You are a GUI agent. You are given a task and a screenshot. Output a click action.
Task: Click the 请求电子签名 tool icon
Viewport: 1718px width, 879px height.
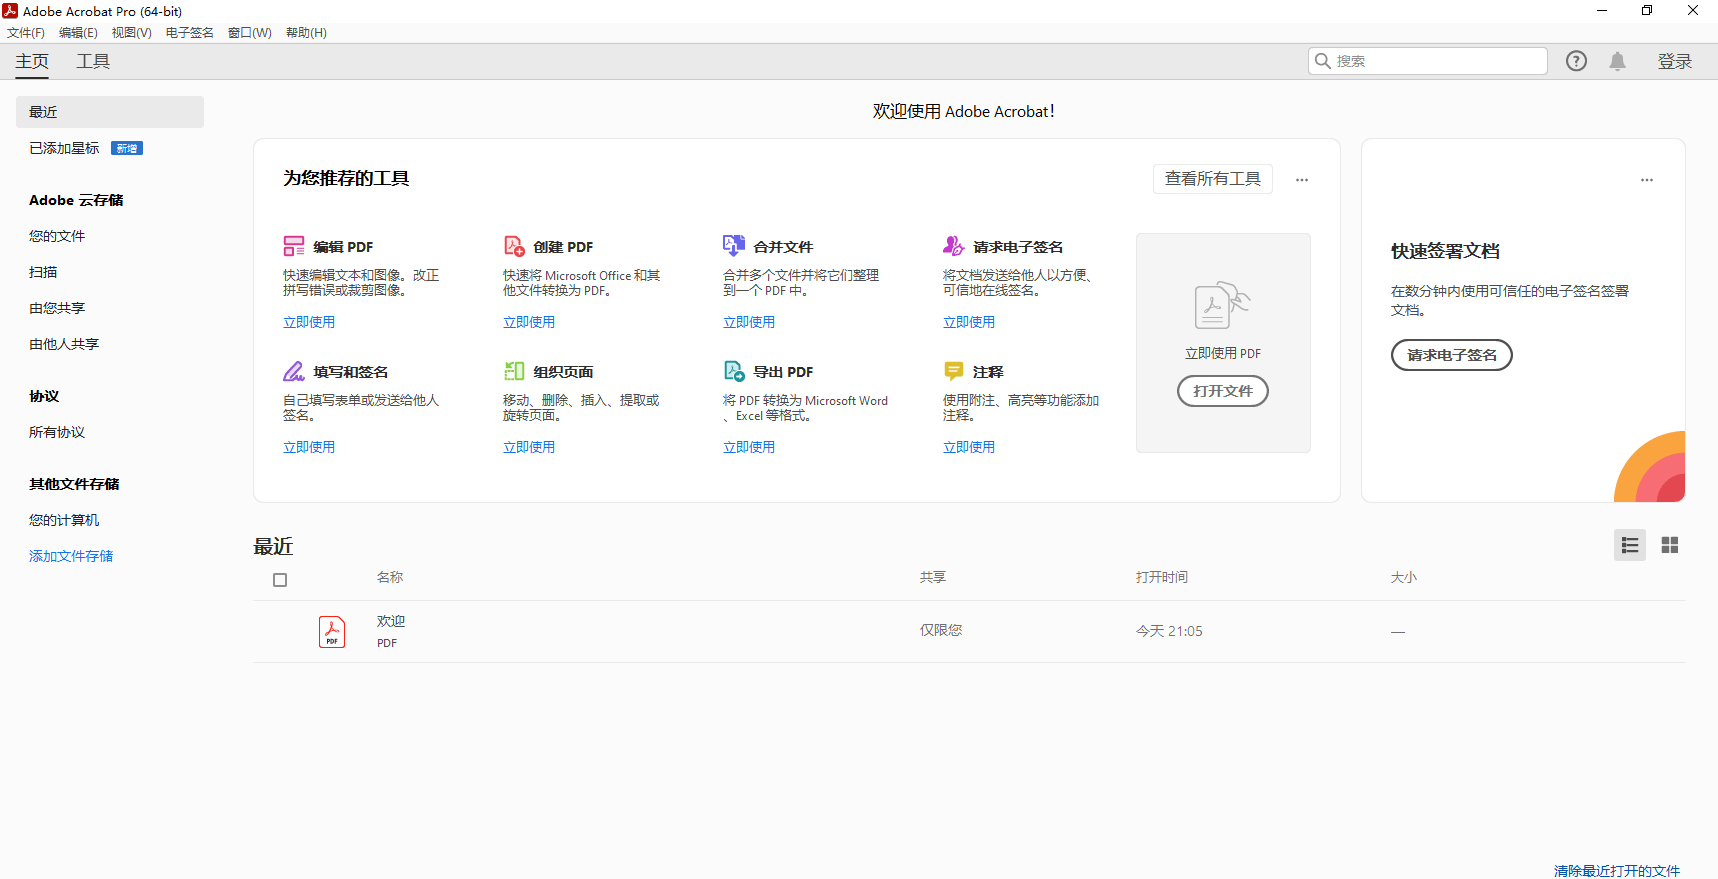pos(954,245)
